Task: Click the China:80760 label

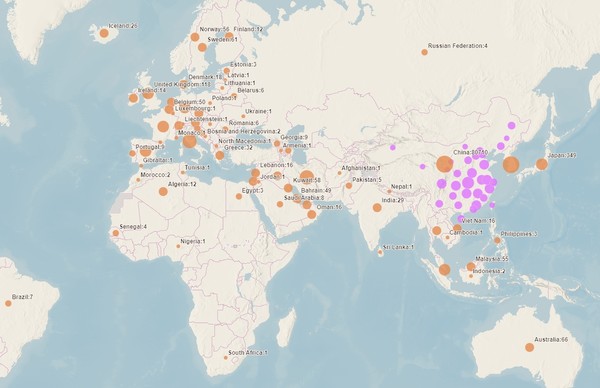Action: (x=471, y=152)
